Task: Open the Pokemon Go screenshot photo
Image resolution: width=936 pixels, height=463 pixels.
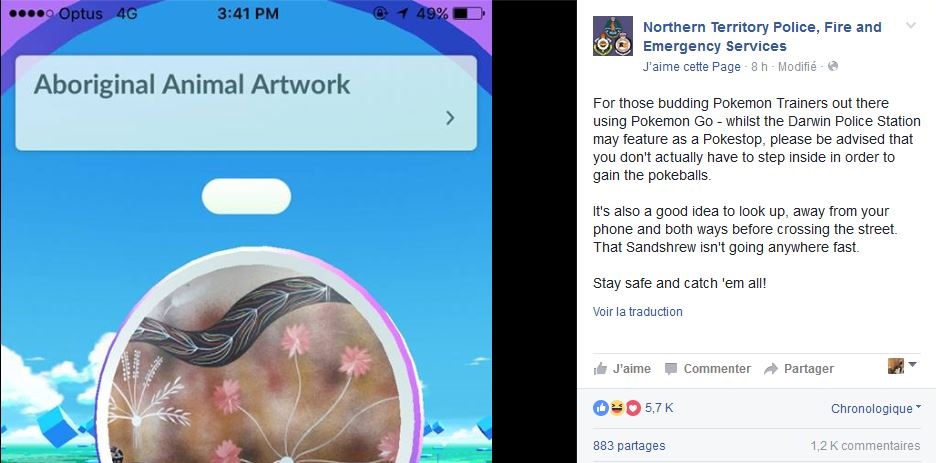Action: [246, 232]
